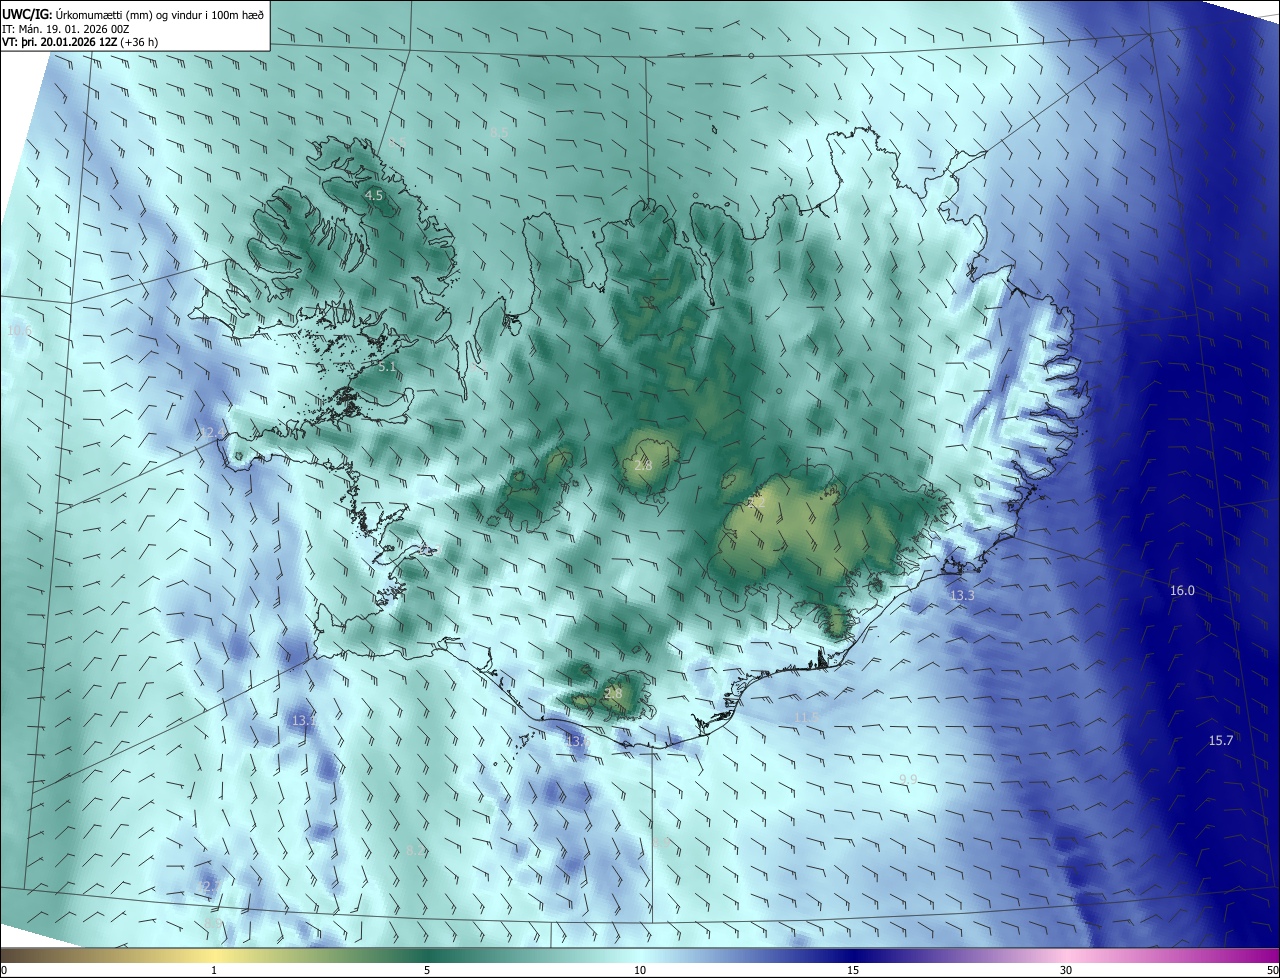This screenshot has width=1280, height=978.
Task: Click the 9.9 value label
Action: tap(908, 779)
